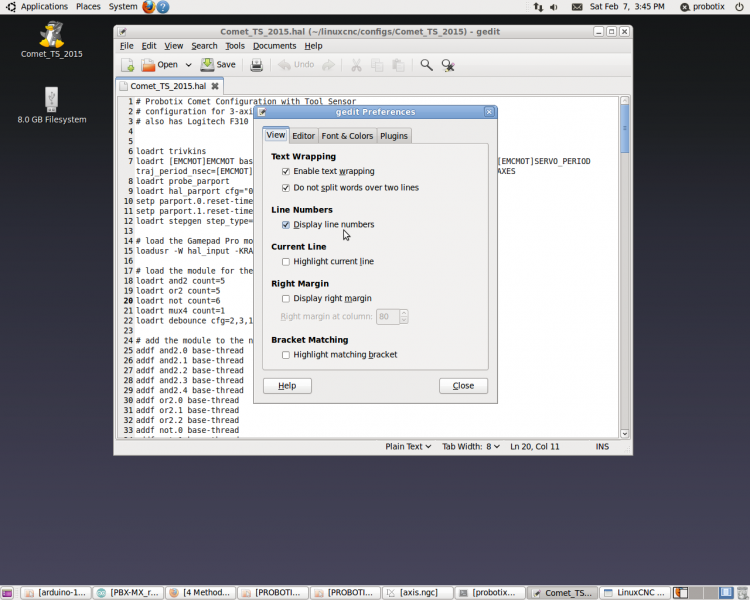750x600 pixels.
Task: Open the Comet_TS_2015 desktop icon
Action: coord(52,37)
